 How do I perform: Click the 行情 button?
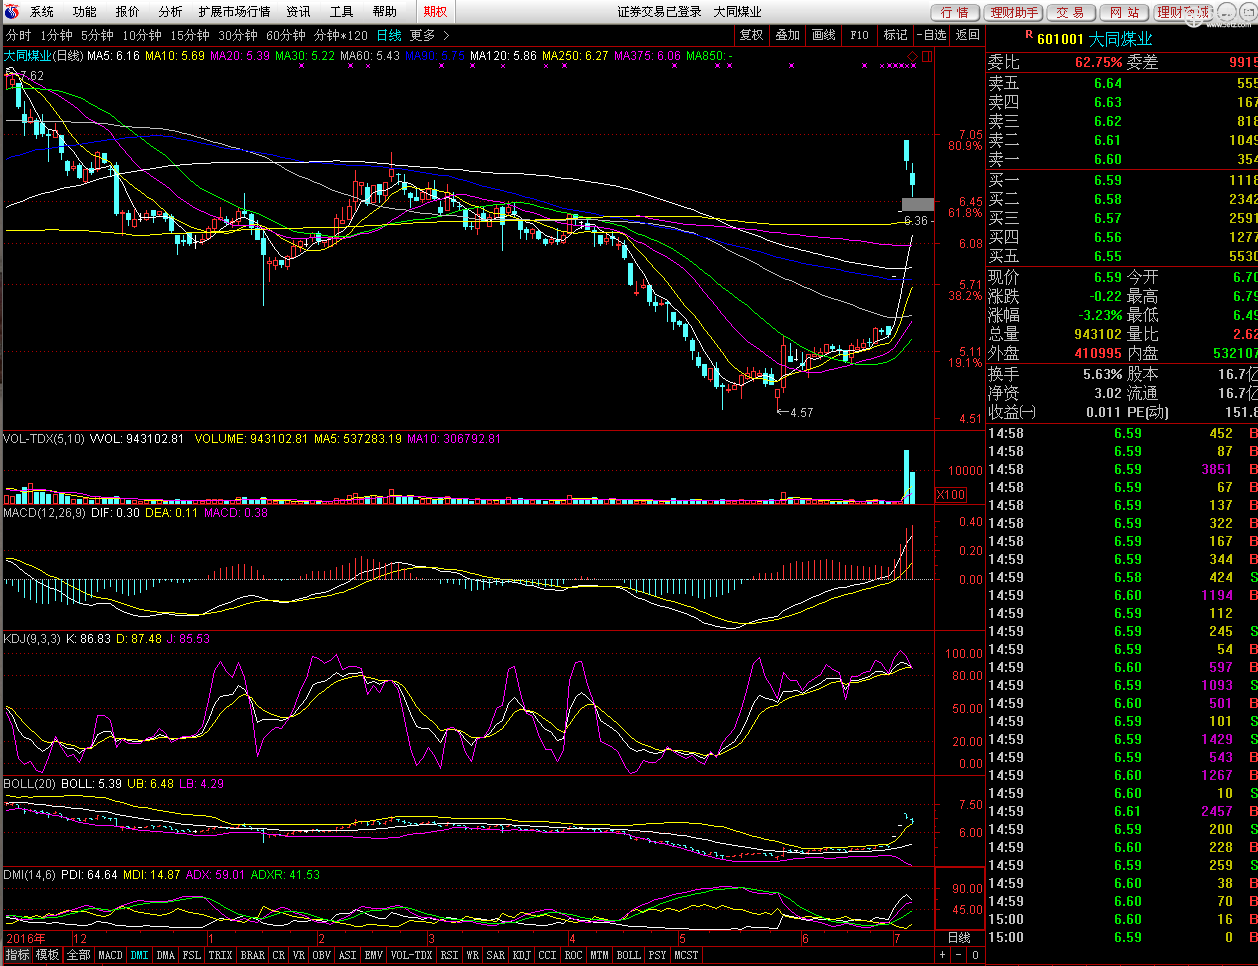tap(955, 12)
